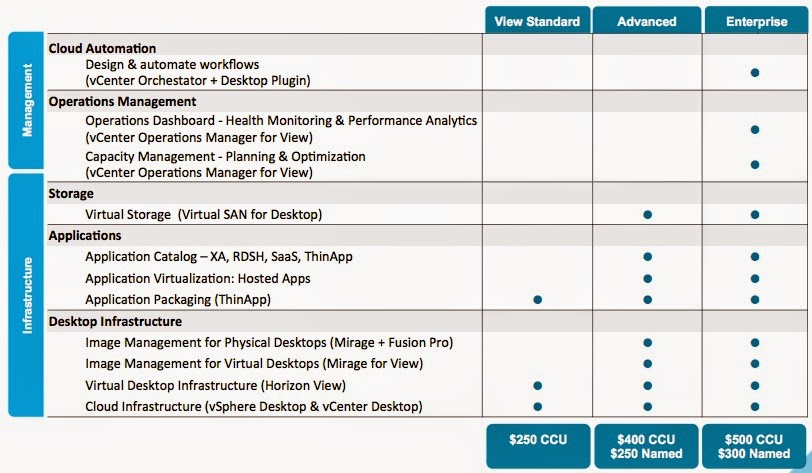Click the Enterprise dot for Operations Dashboard row

pos(756,129)
